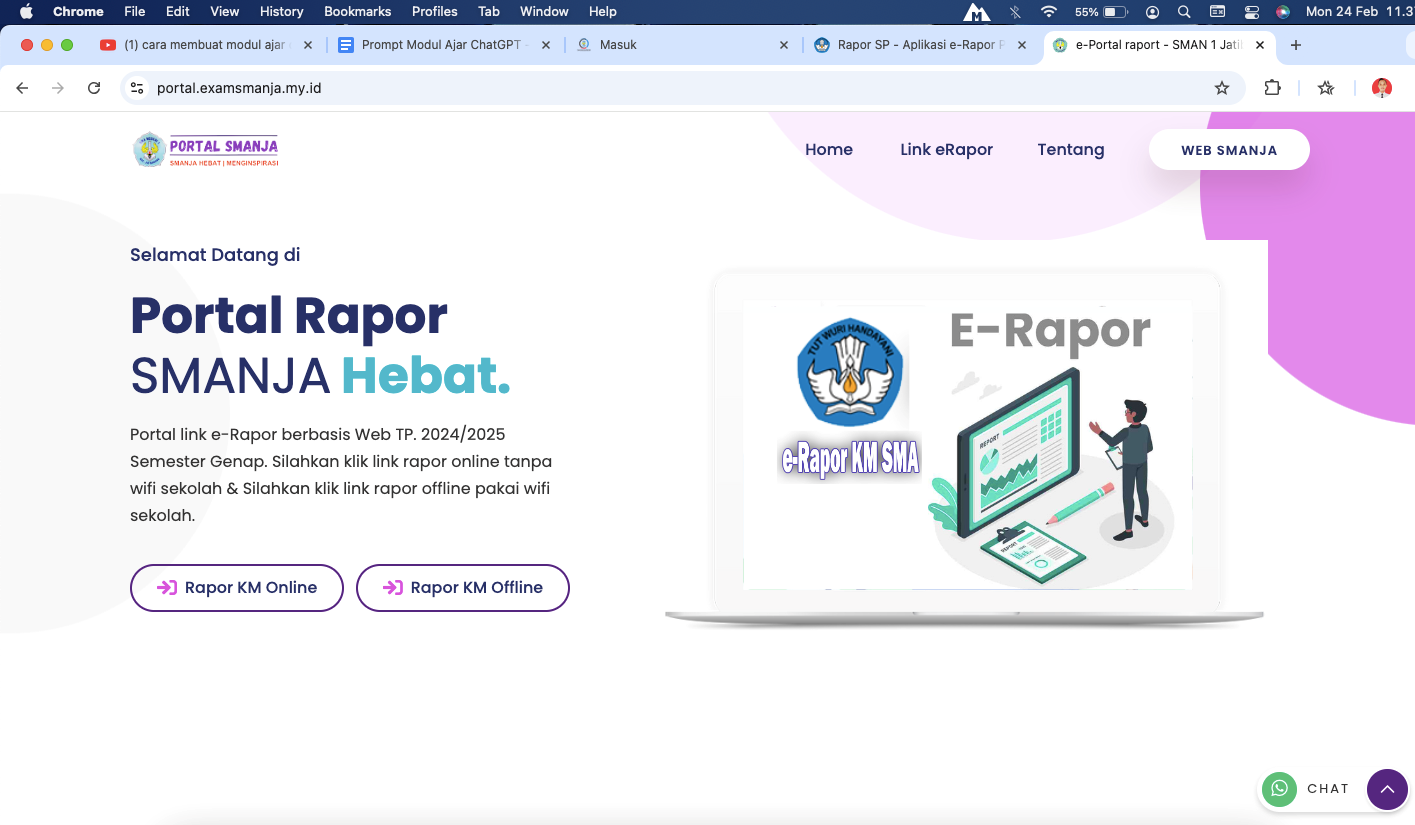Open the user account icon in menu bar
1415x825 pixels.
click(1153, 12)
